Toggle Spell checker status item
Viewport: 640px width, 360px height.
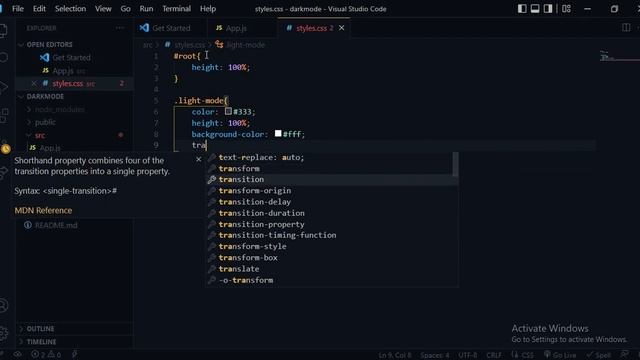599,355
